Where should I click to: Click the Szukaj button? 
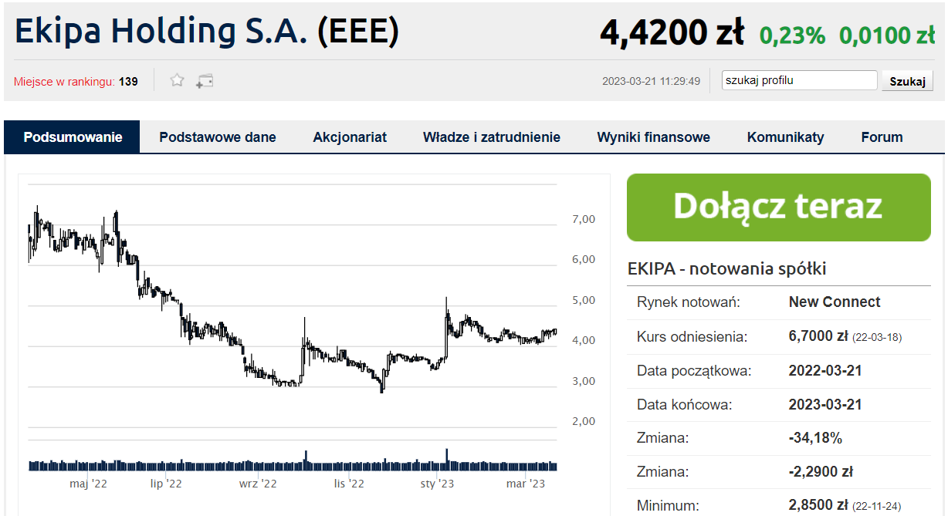[907, 81]
